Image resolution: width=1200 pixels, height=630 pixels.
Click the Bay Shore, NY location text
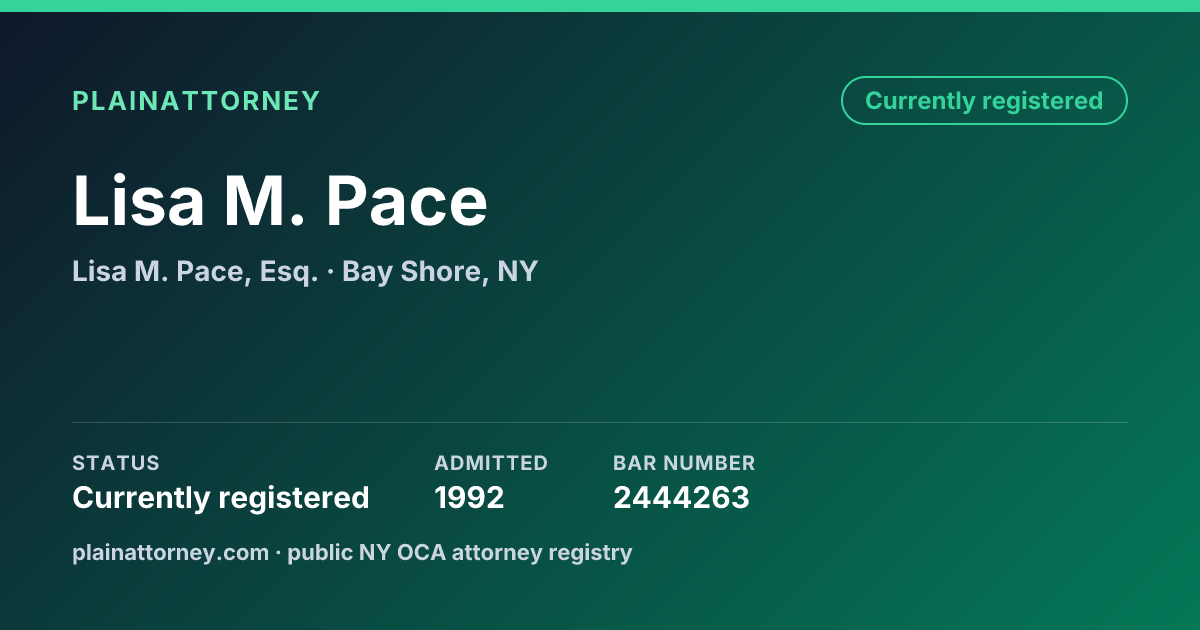tap(440, 271)
